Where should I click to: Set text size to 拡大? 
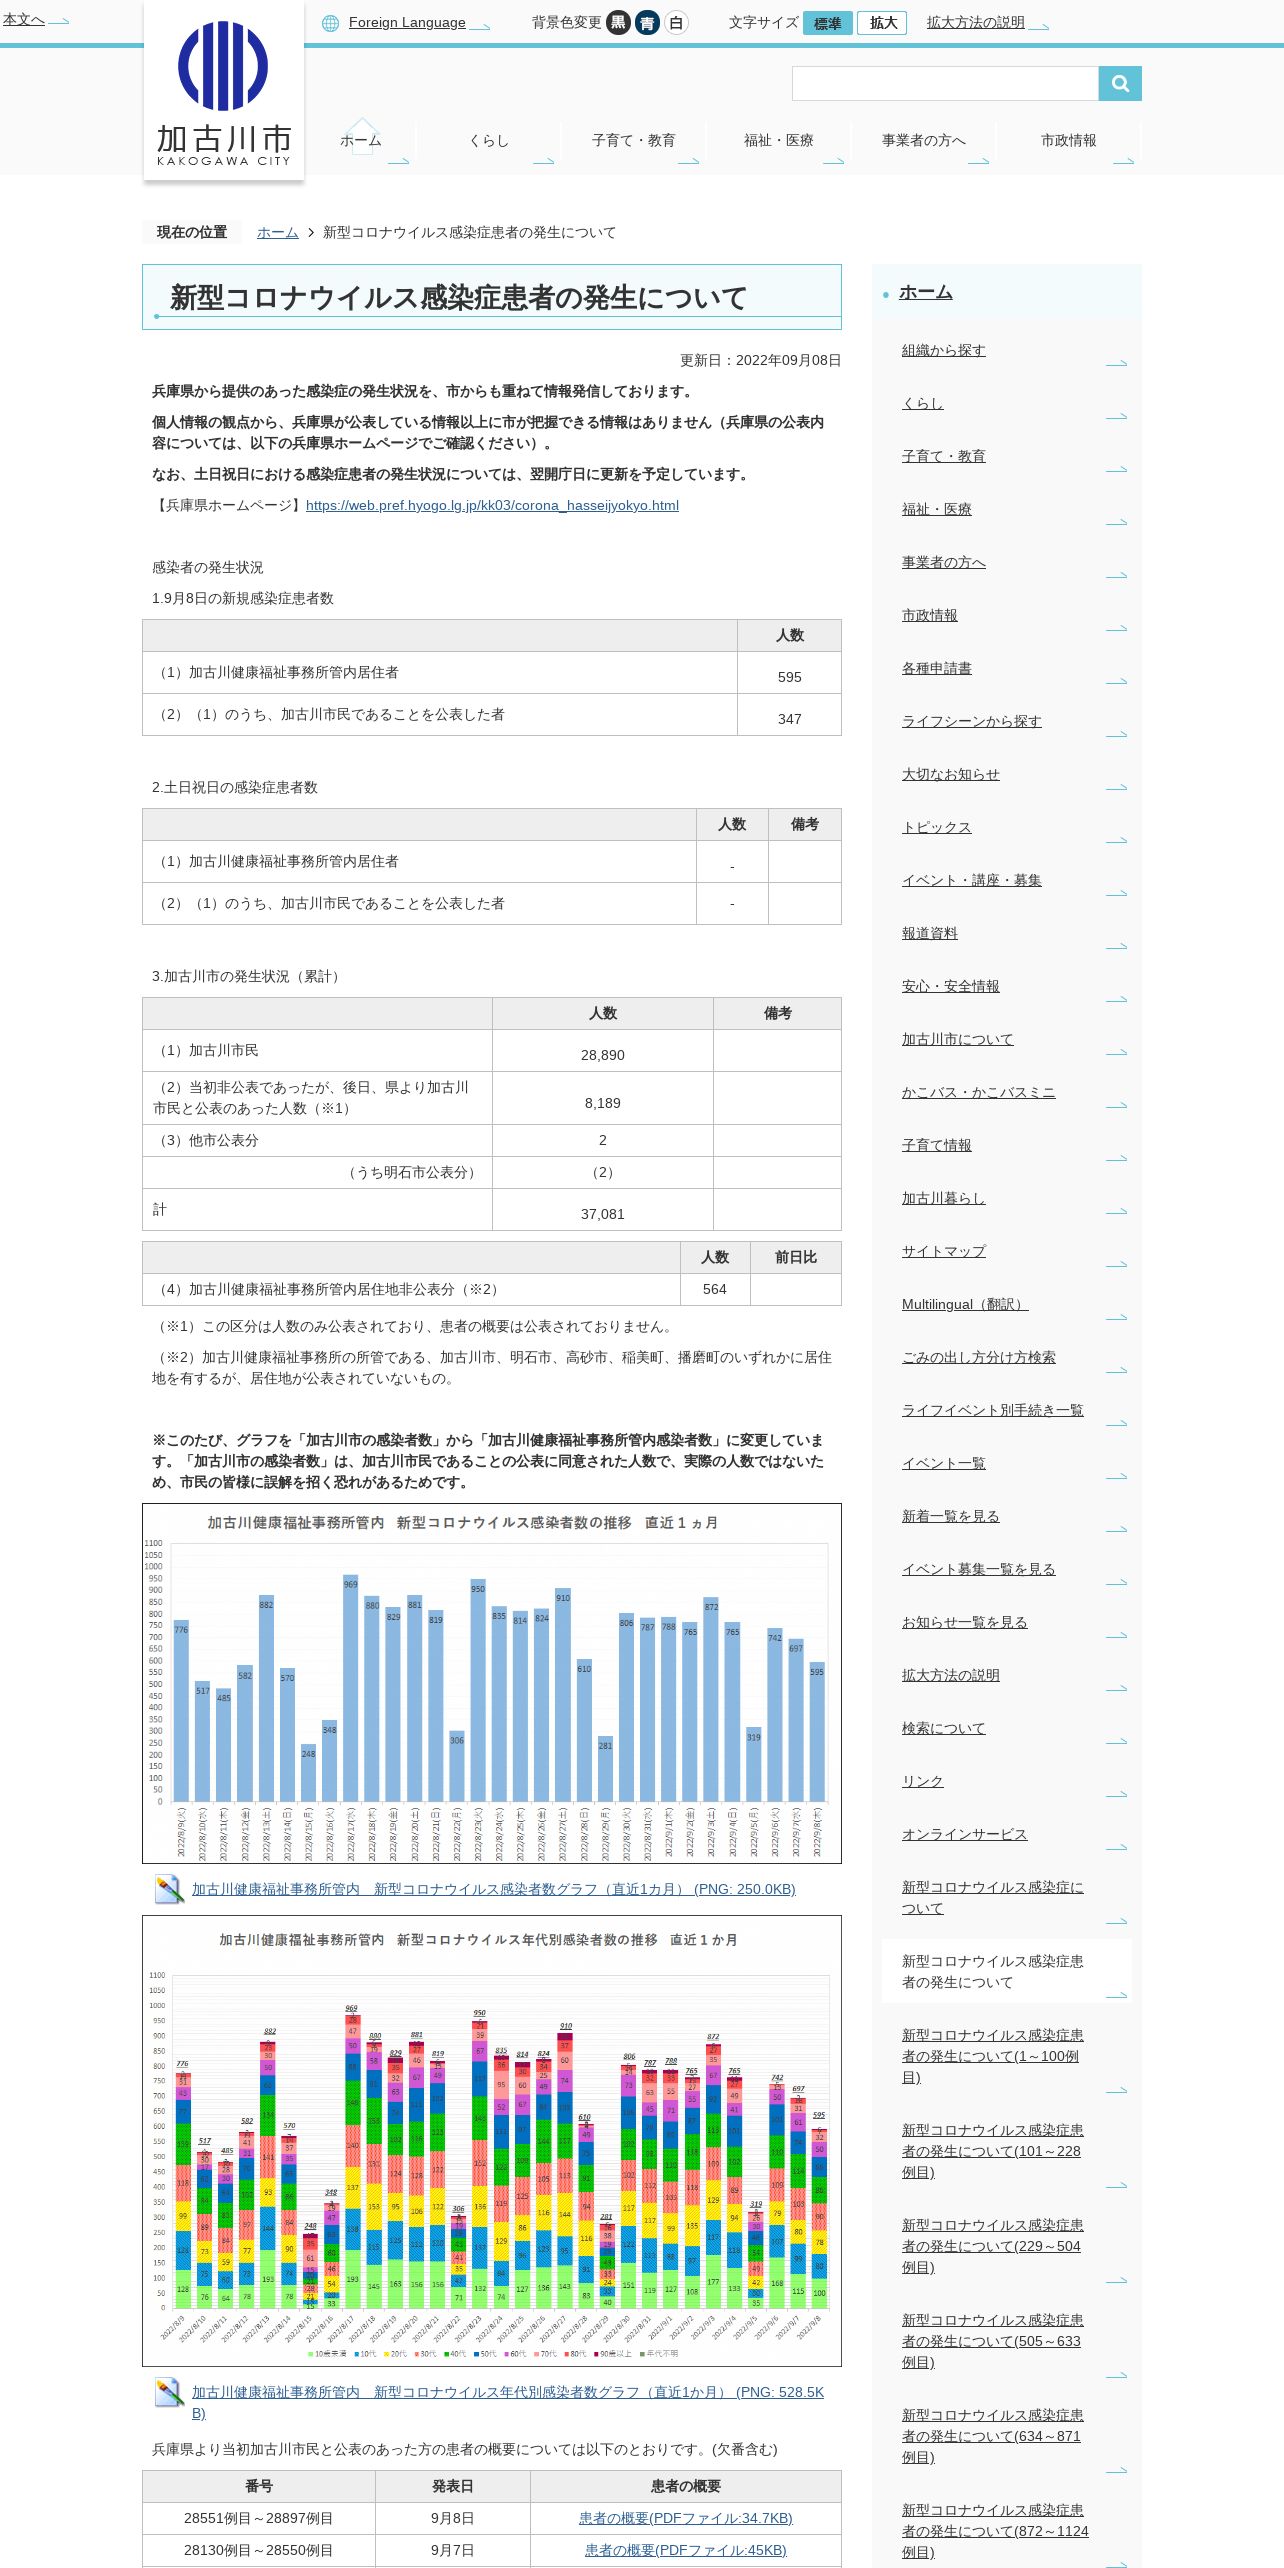pos(883,23)
